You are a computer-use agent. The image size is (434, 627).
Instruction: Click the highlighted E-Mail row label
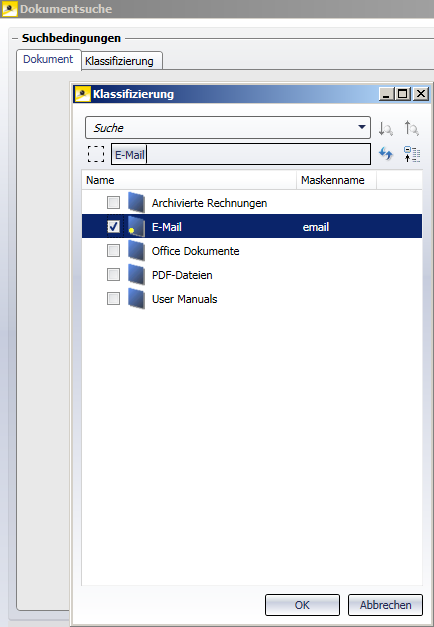point(167,227)
